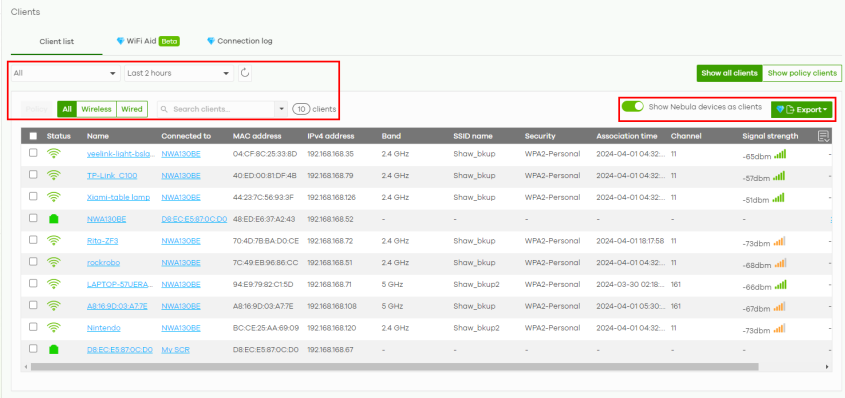Open the rockrobo client link
The height and width of the screenshot is (398, 845).
click(103, 263)
